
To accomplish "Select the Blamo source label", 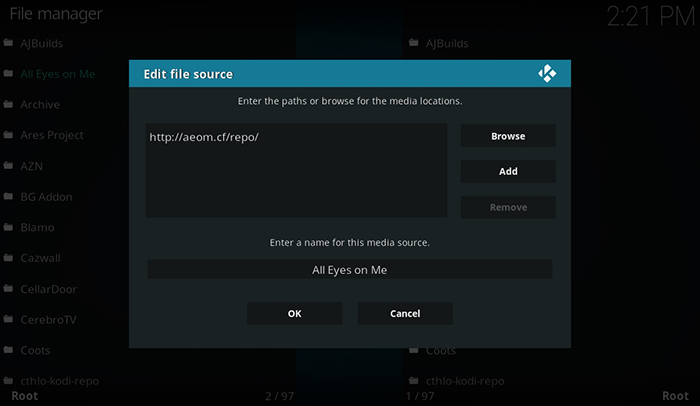I will [x=37, y=228].
